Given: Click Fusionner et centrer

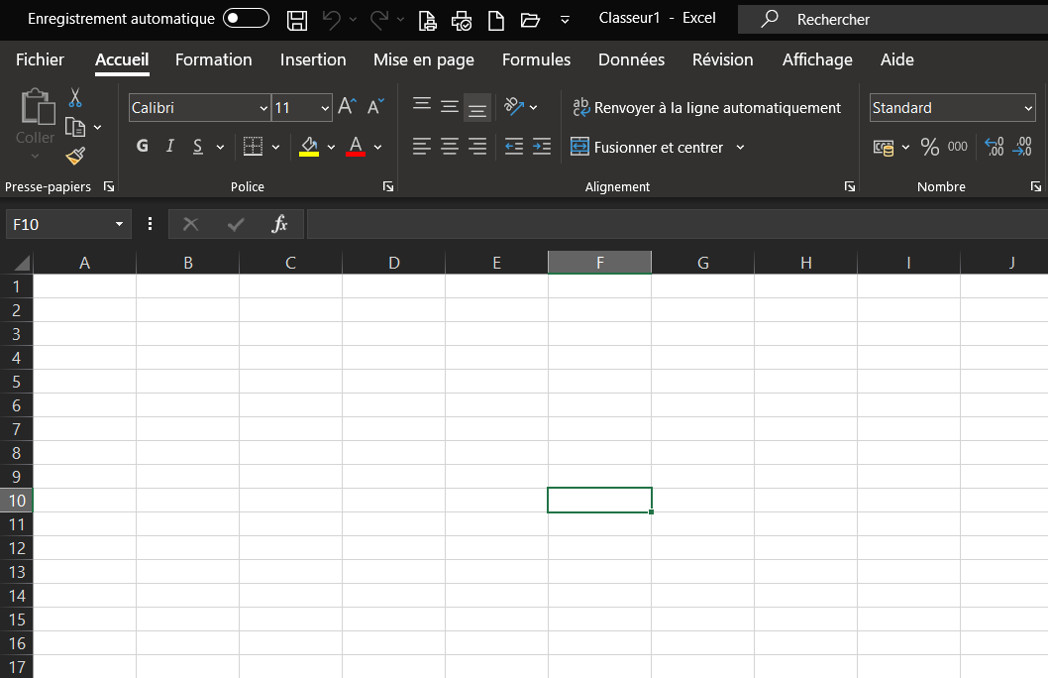Looking at the screenshot, I should (647, 147).
